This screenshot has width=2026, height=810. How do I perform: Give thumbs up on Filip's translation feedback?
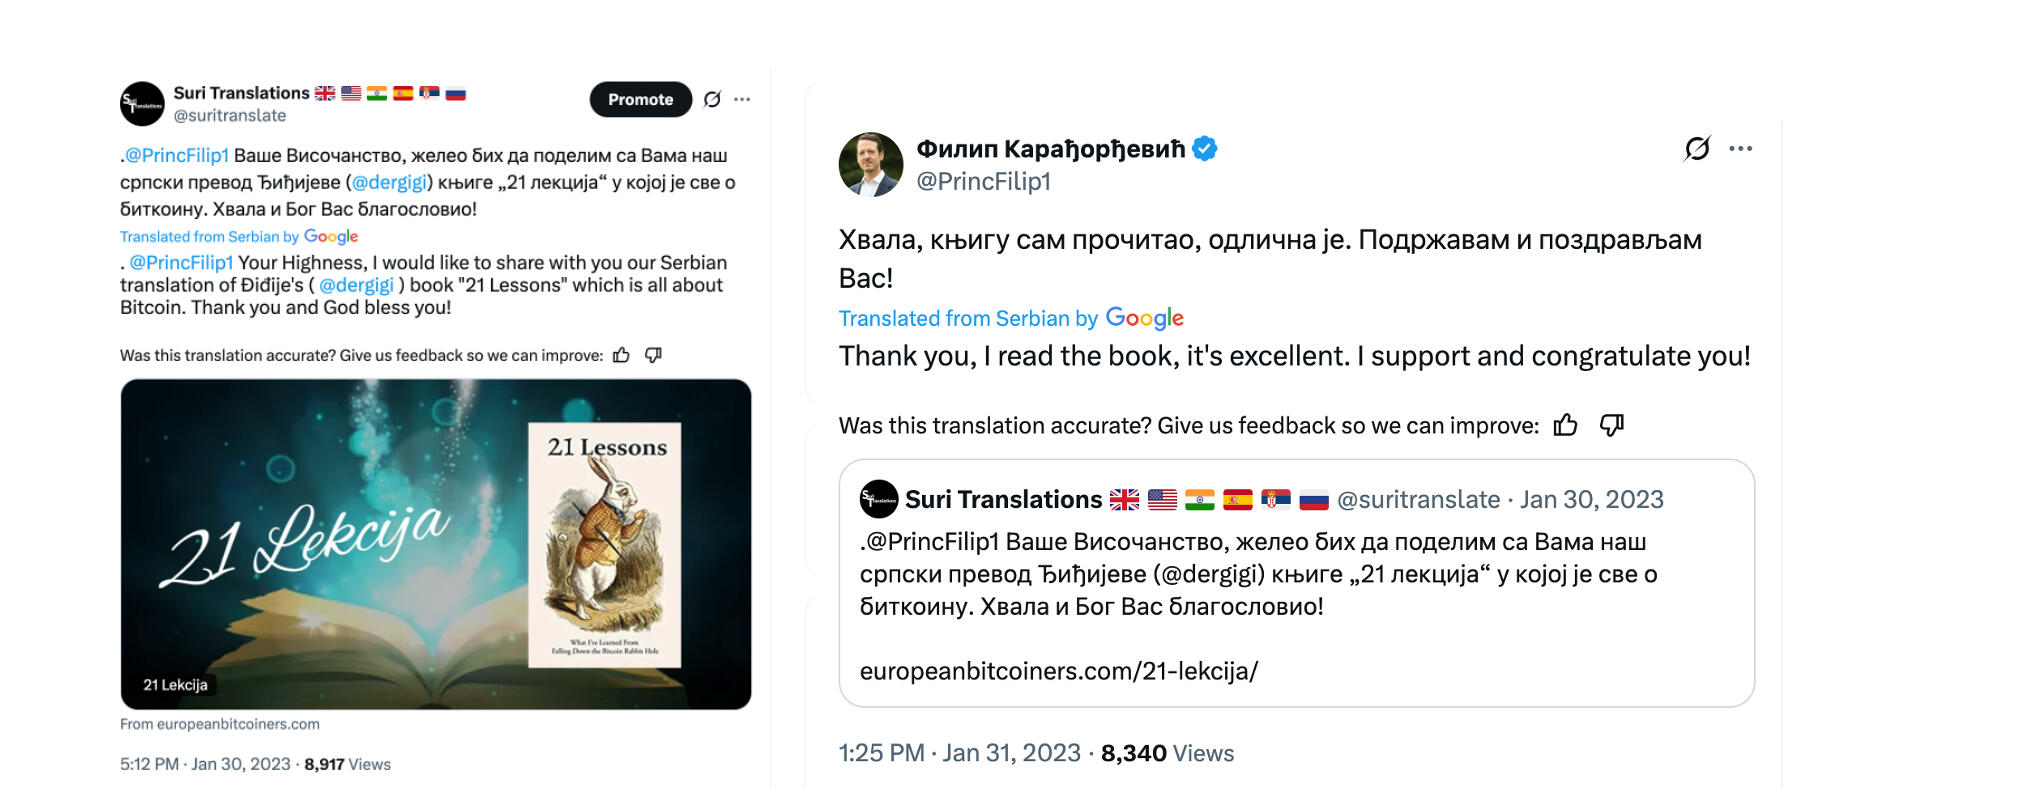pyautogui.click(x=1564, y=425)
